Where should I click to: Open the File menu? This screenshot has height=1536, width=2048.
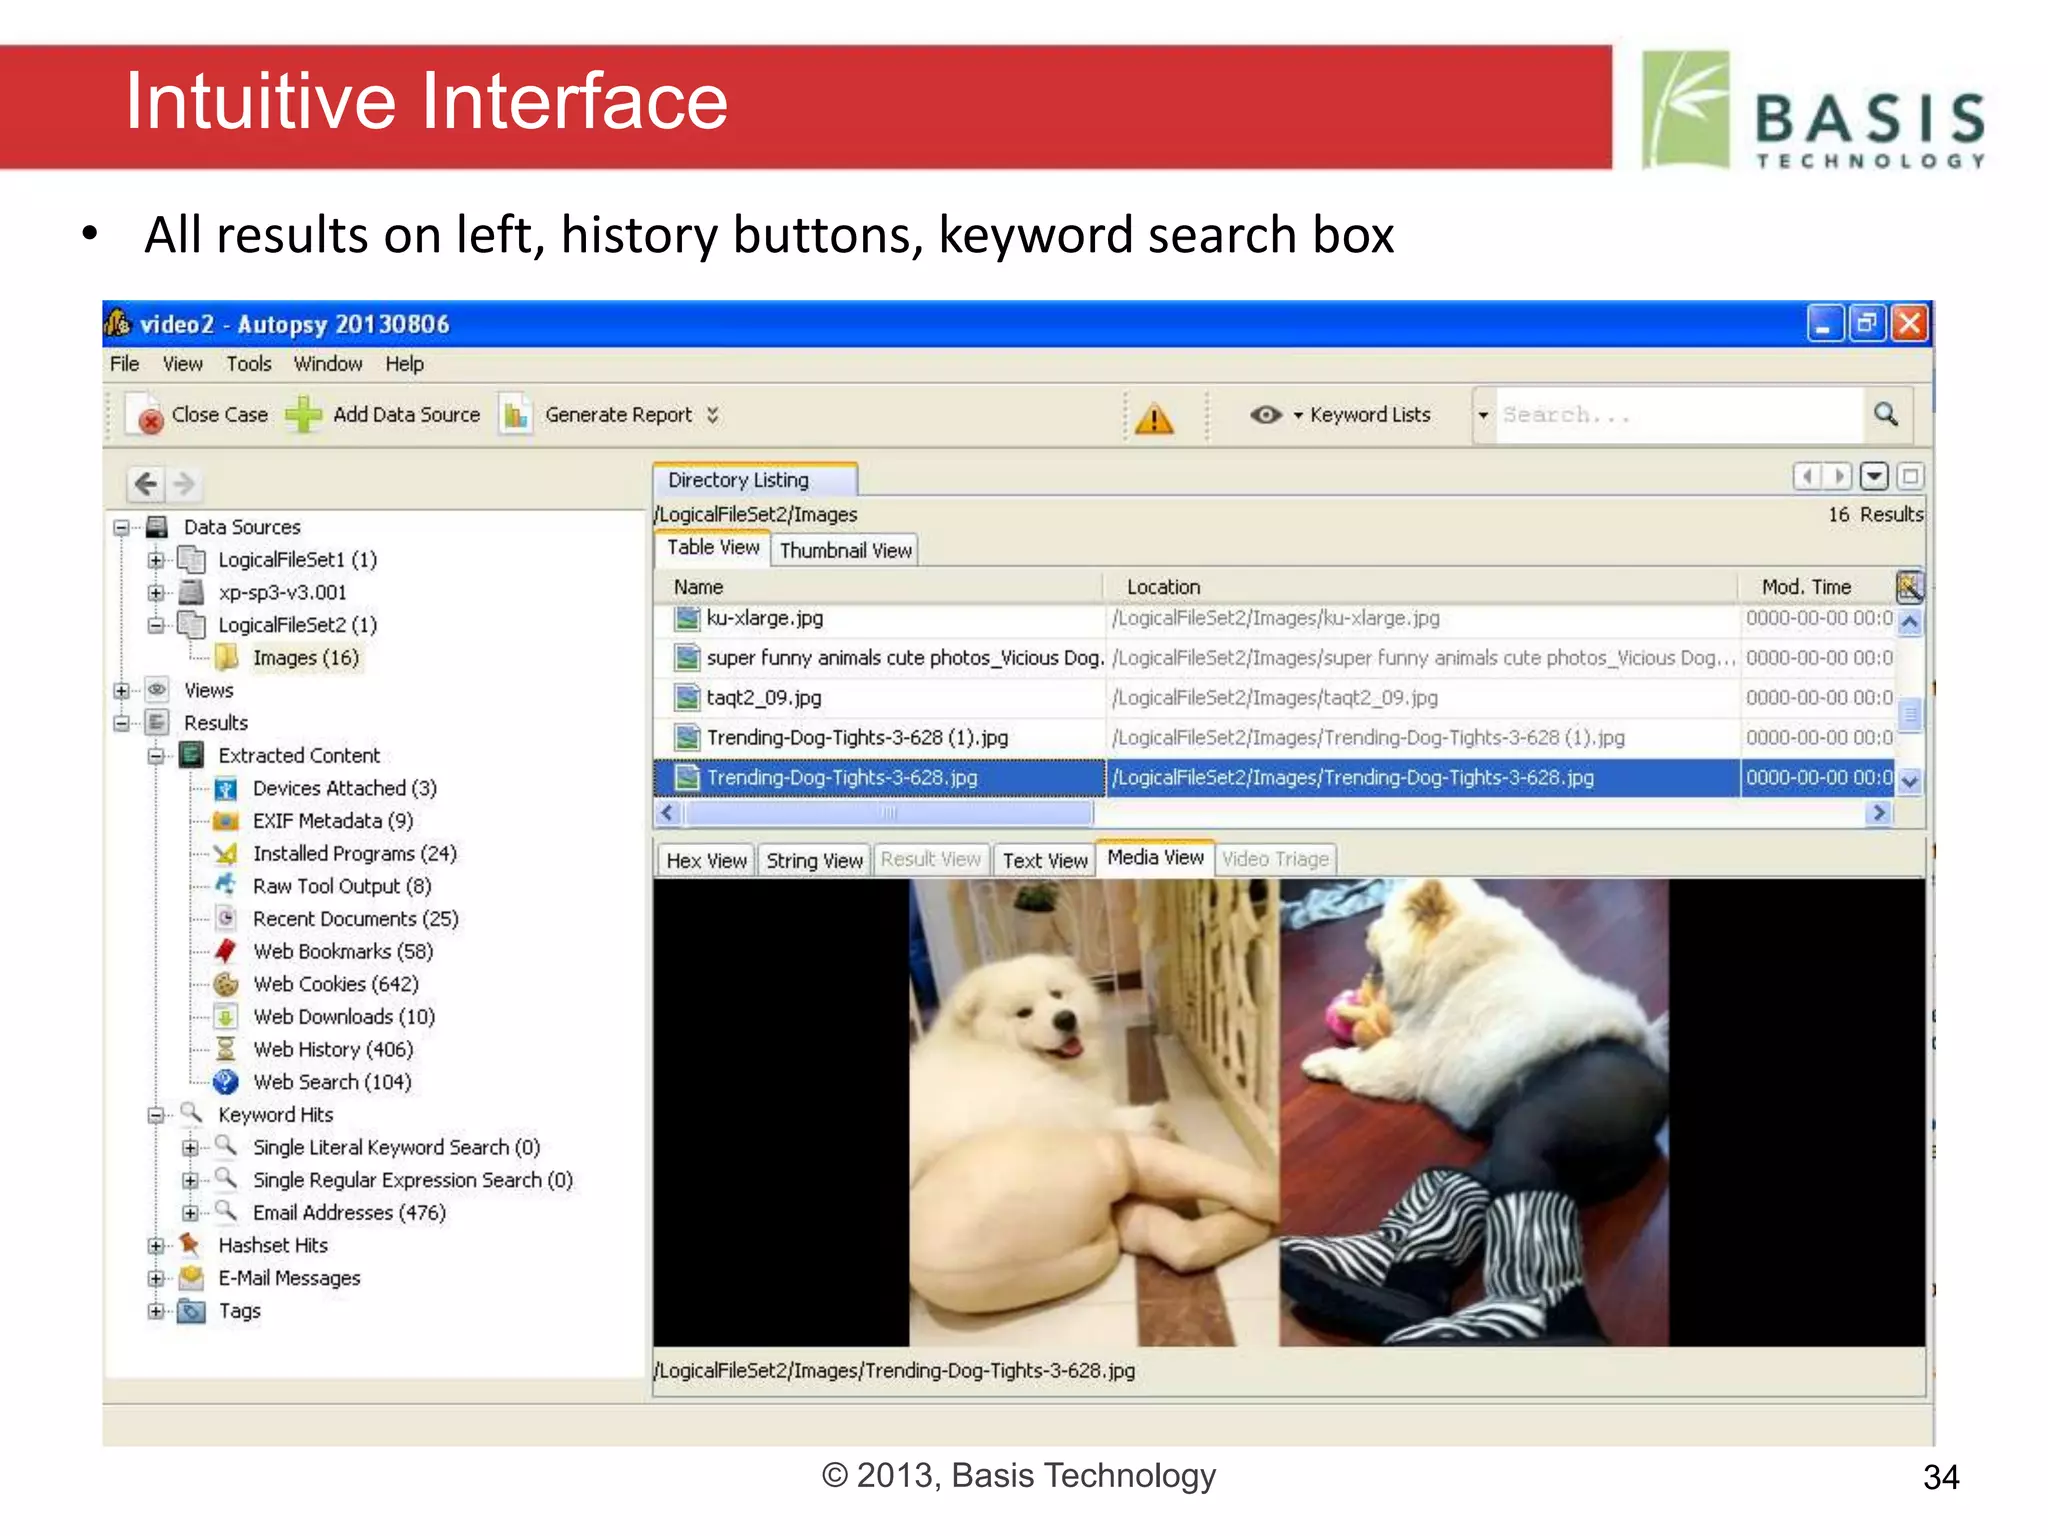(124, 364)
